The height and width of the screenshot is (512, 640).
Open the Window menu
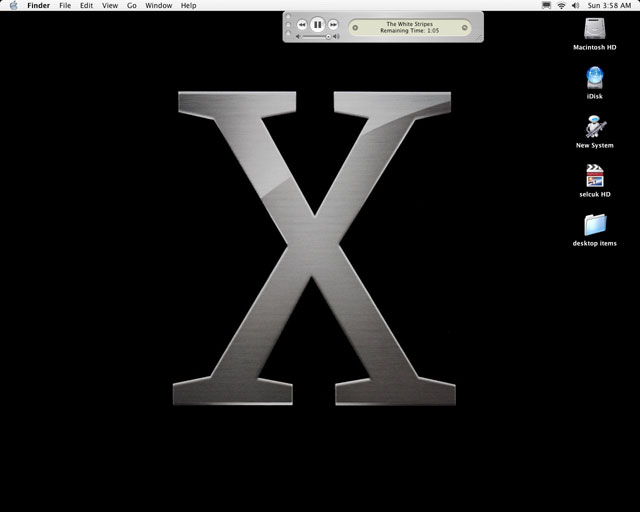point(158,5)
